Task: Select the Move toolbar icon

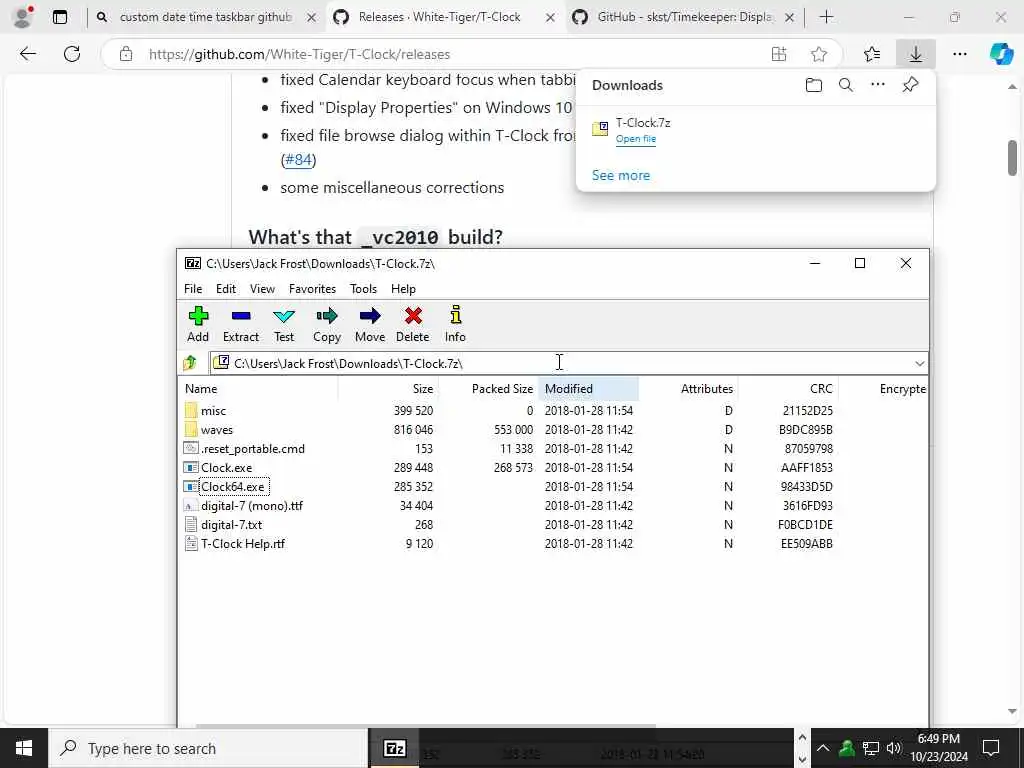Action: click(x=370, y=324)
